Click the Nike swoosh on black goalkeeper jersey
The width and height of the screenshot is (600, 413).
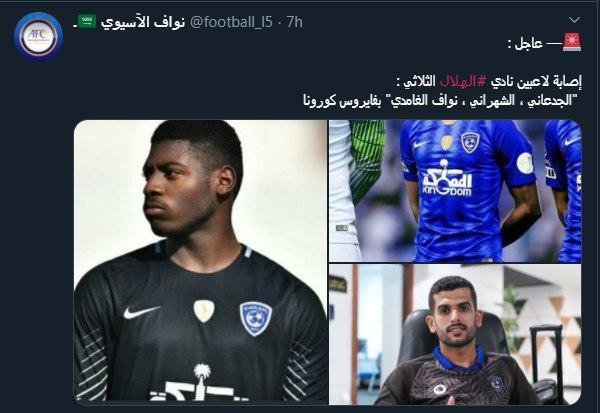pyautogui.click(x=142, y=312)
